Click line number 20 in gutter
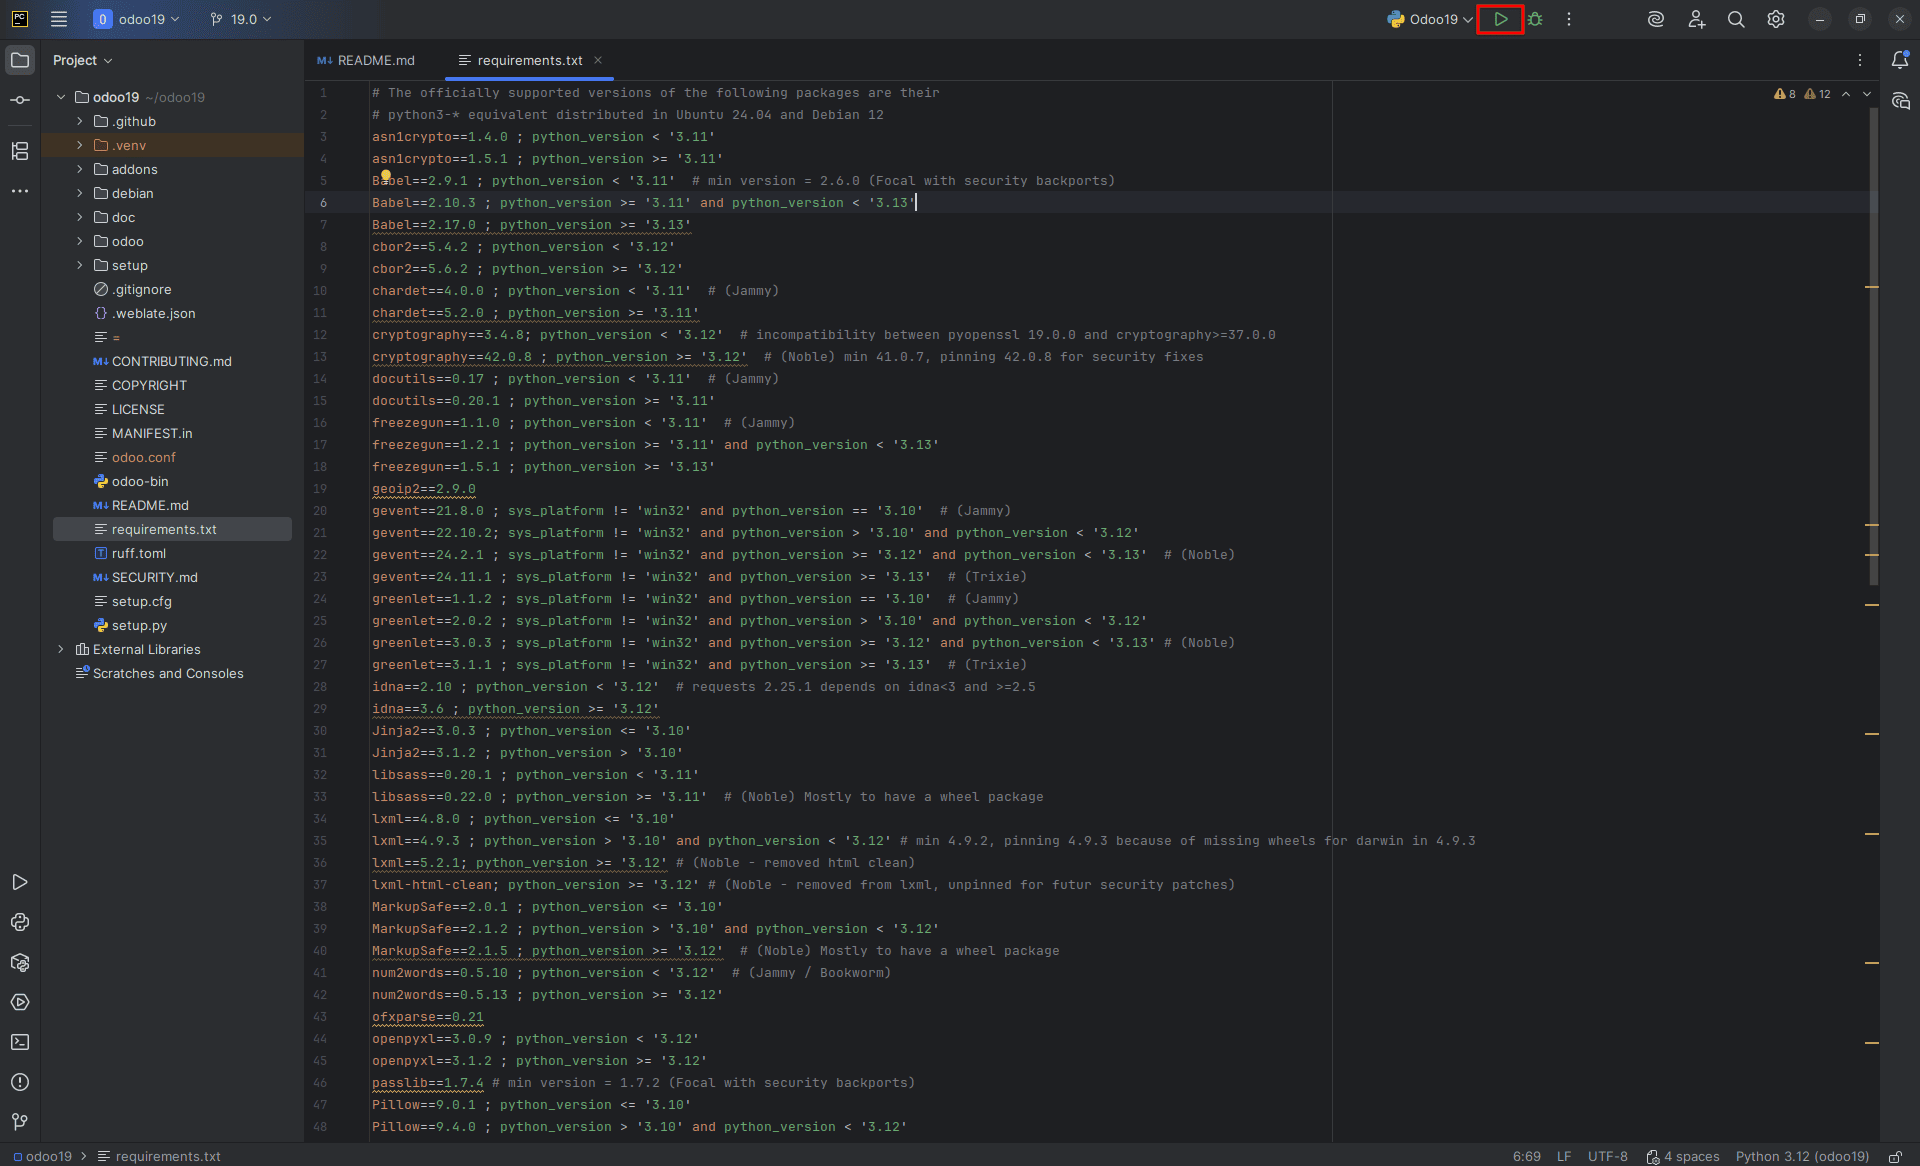1920x1166 pixels. point(320,511)
